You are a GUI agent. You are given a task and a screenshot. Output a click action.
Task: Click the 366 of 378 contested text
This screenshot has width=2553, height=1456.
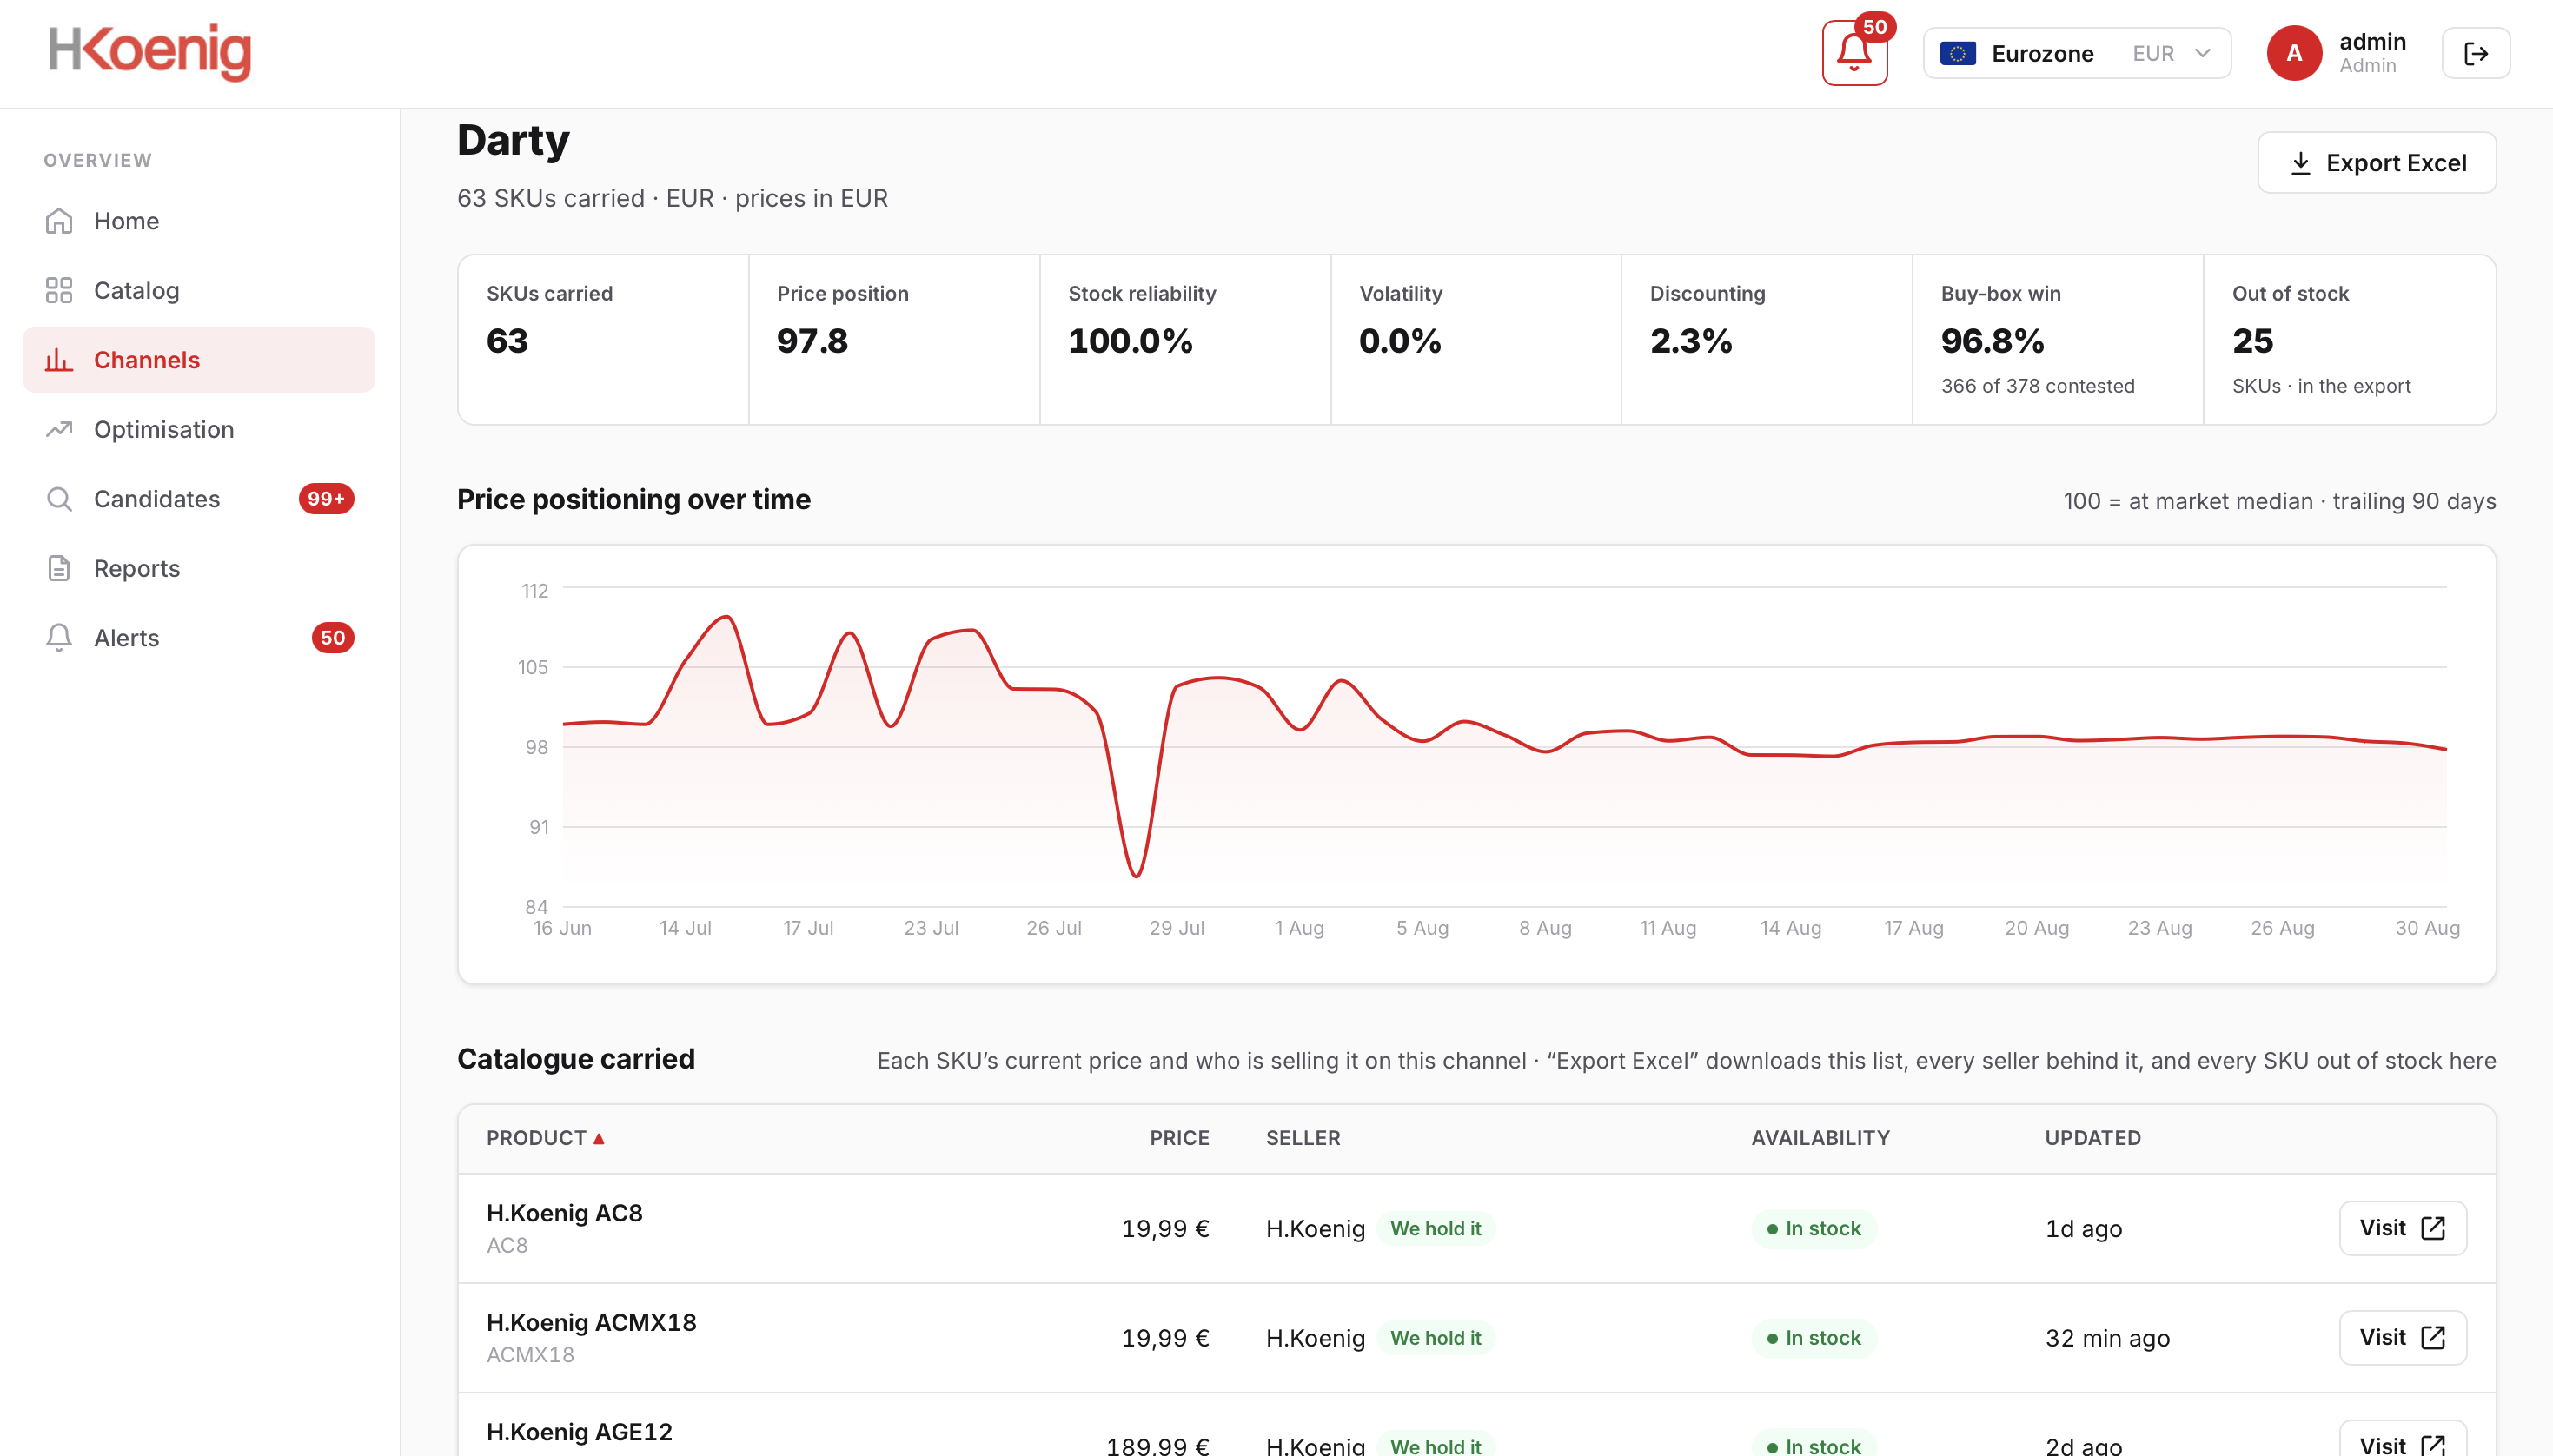tap(2037, 386)
